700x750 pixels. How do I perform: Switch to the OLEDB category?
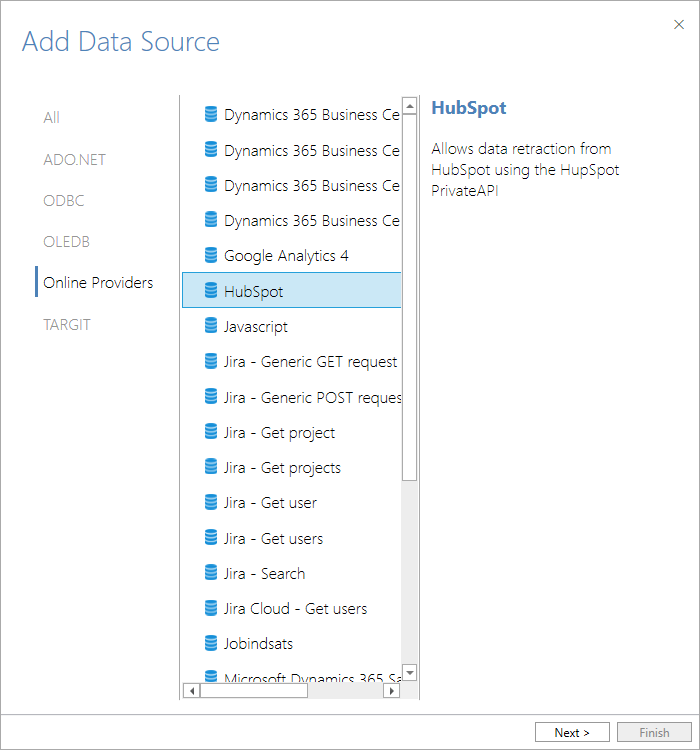(x=67, y=242)
